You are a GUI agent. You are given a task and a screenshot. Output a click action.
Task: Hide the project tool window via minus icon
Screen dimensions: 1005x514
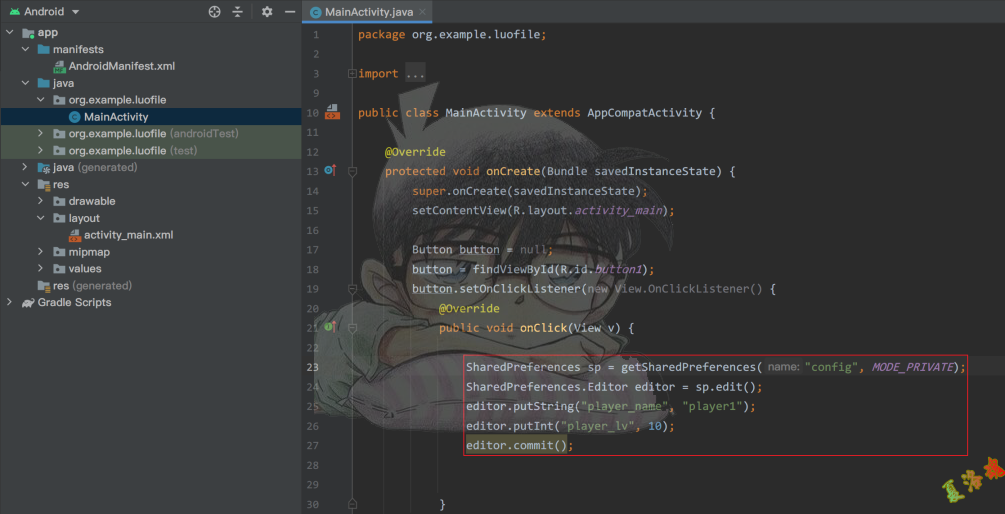pyautogui.click(x=289, y=12)
